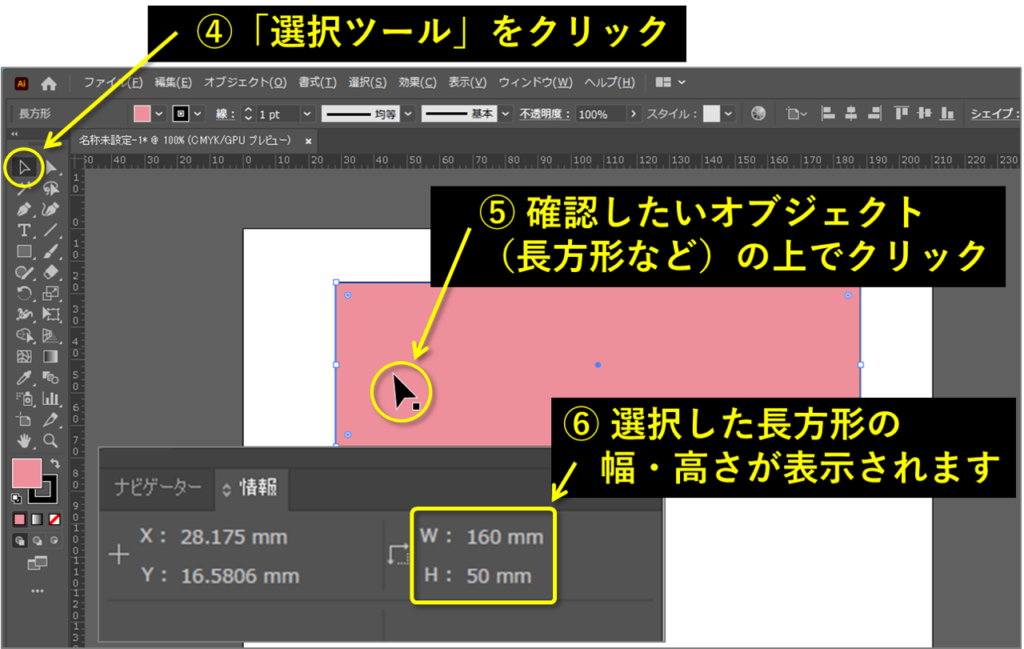The height and width of the screenshot is (649, 1024).
Task: Click vertical align bottom icon
Action: pyautogui.click(x=947, y=114)
